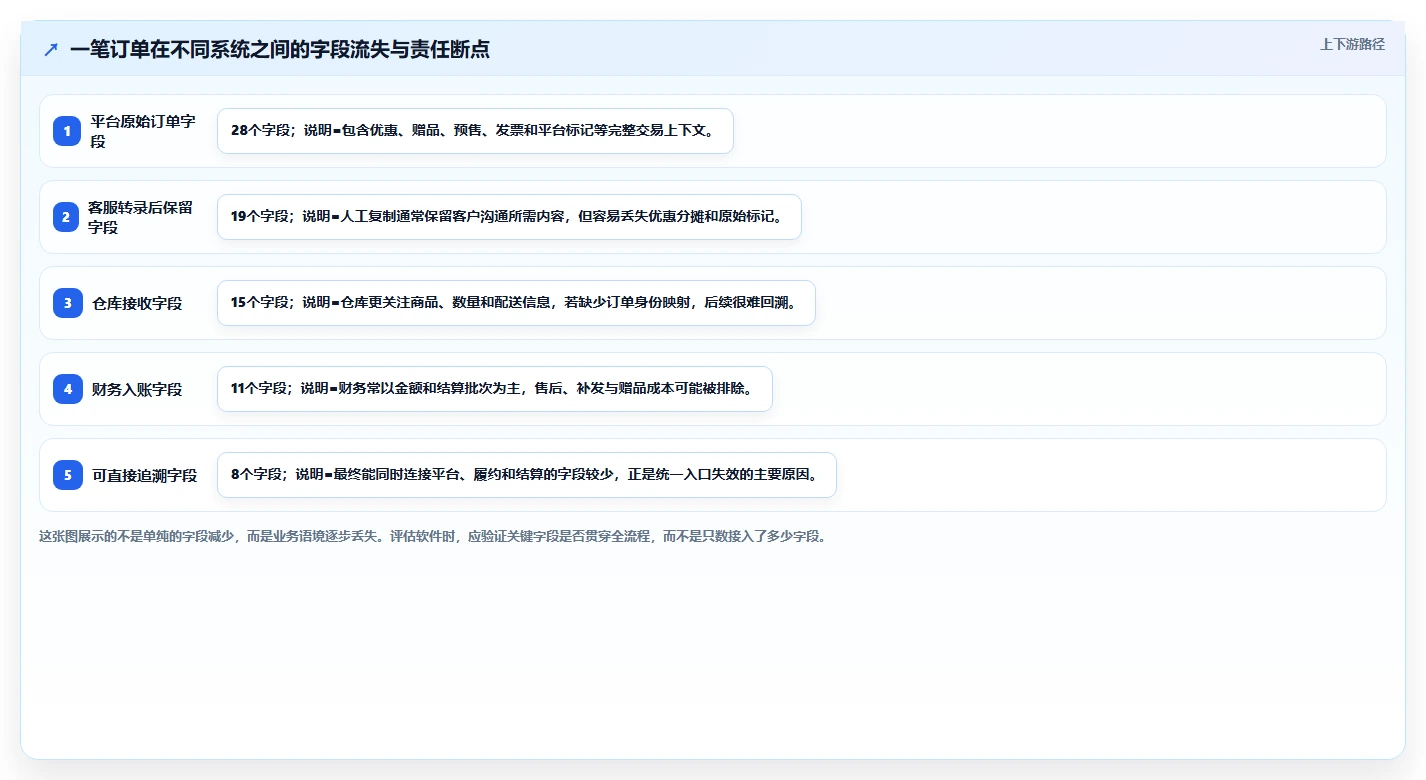The image size is (1426, 780).
Task: Click the title 一笔订单在不同系统之间的字段流失与责任断点
Action: [280, 49]
